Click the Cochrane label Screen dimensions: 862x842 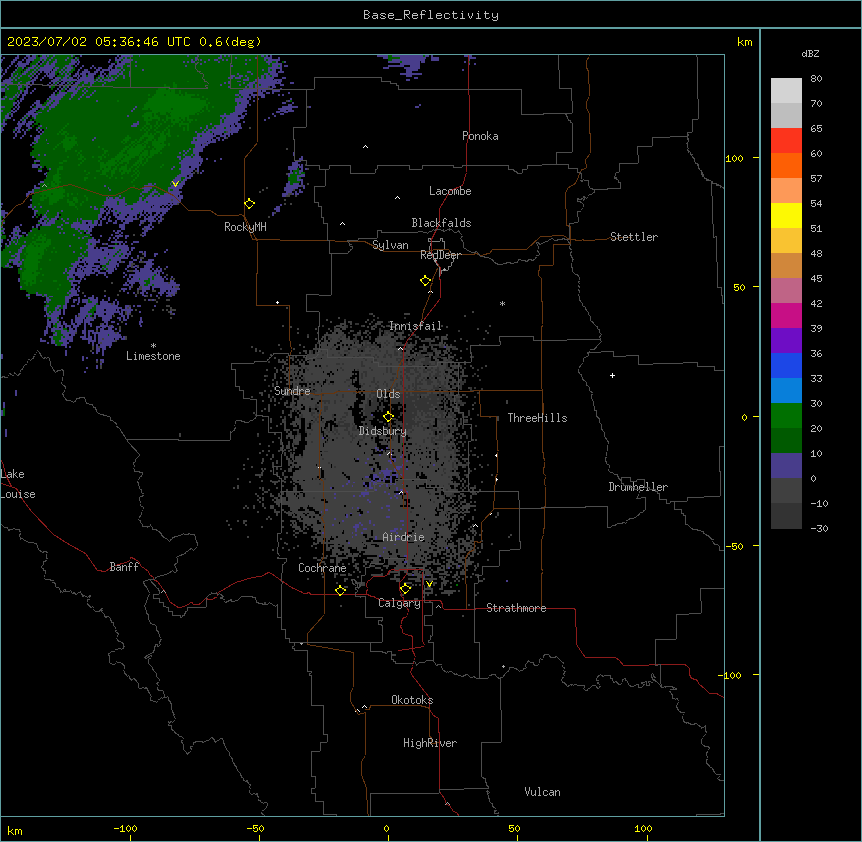click(x=322, y=568)
